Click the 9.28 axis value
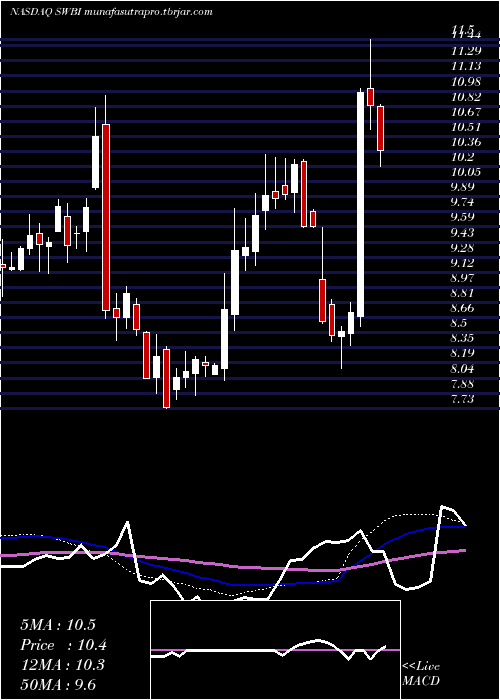Viewport: 500px width, 700px height. pos(462,248)
